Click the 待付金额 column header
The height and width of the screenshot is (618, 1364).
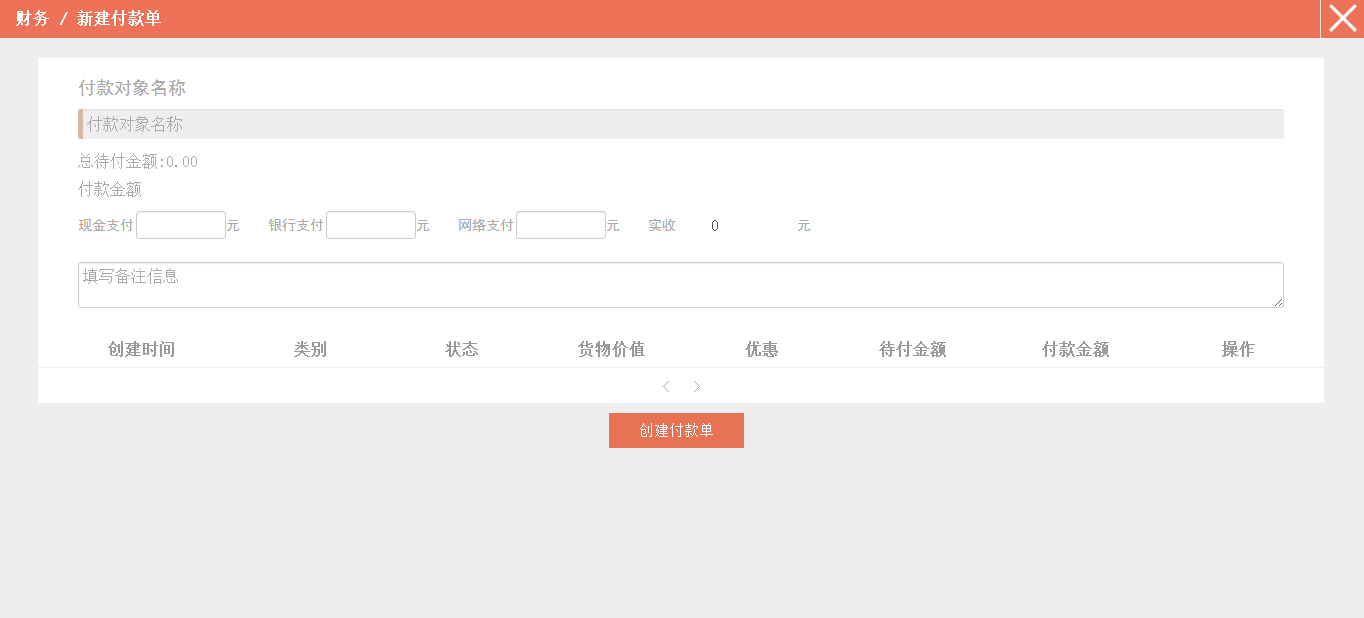tap(912, 349)
